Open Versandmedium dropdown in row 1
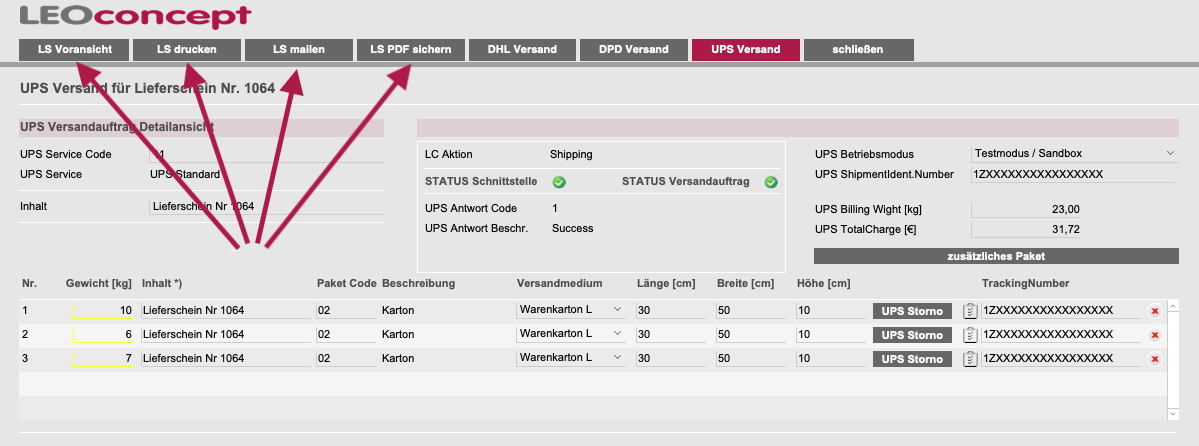This screenshot has height=446, width=1199. click(x=570, y=310)
